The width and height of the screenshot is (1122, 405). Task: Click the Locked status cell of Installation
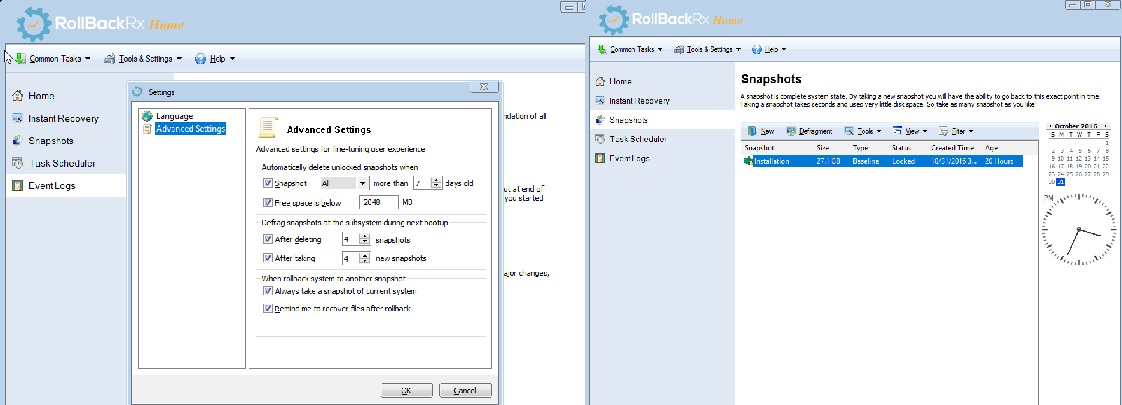pyautogui.click(x=904, y=161)
